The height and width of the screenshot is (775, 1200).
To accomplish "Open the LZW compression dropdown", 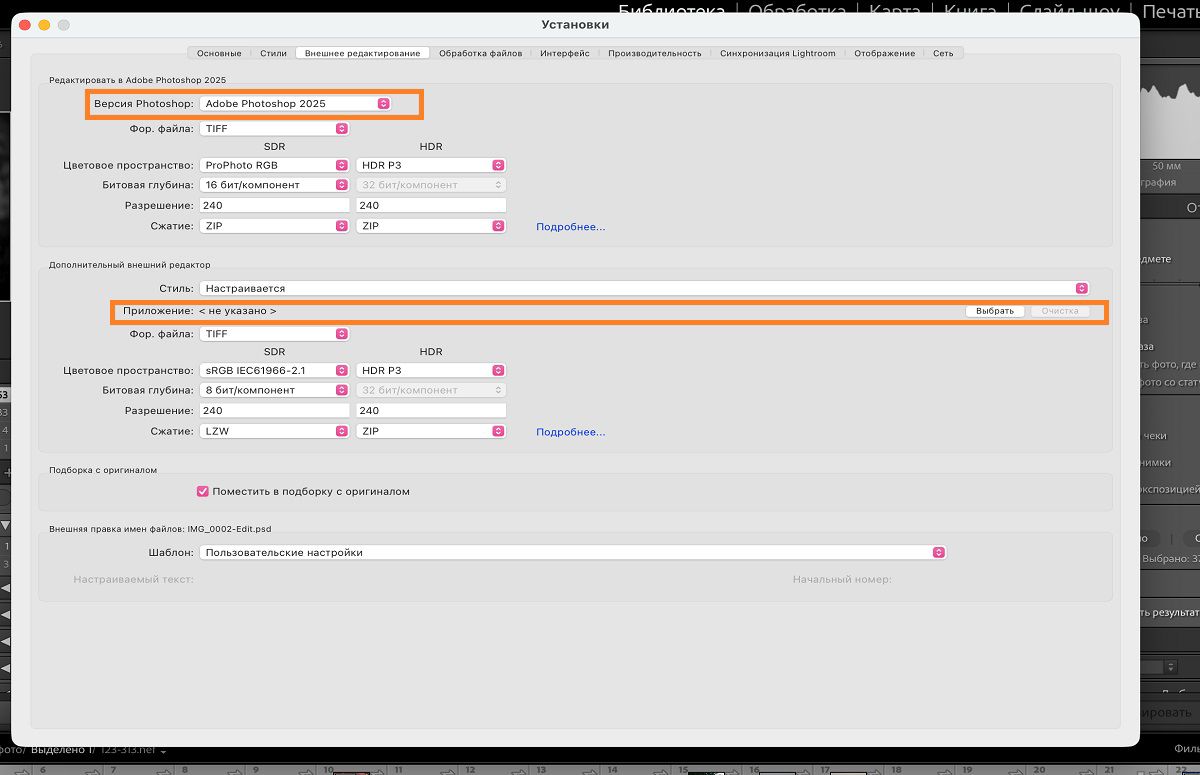I will pyautogui.click(x=274, y=431).
